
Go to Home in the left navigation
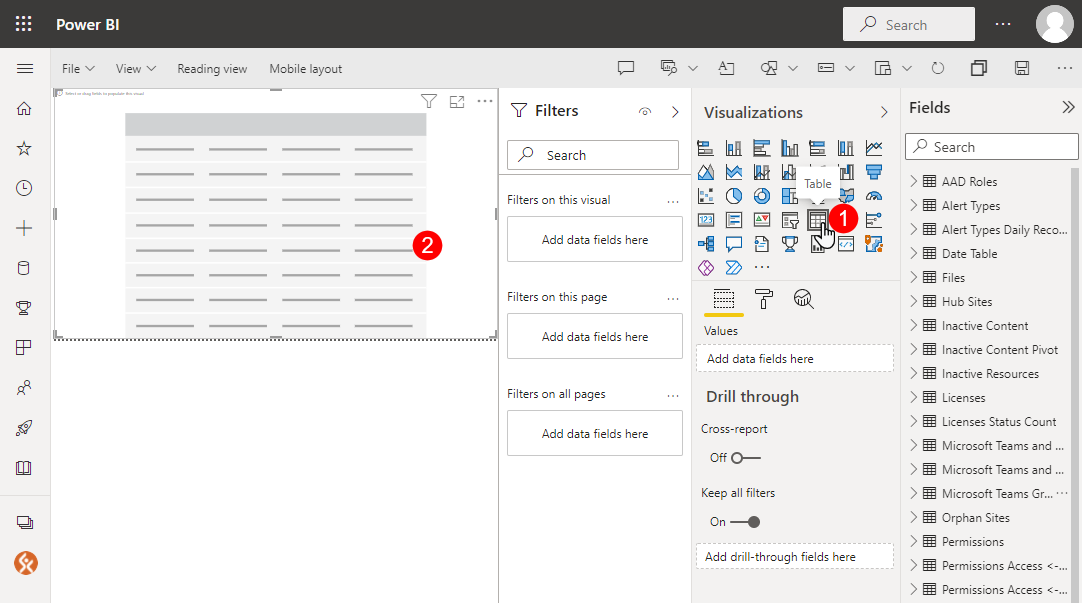(24, 108)
